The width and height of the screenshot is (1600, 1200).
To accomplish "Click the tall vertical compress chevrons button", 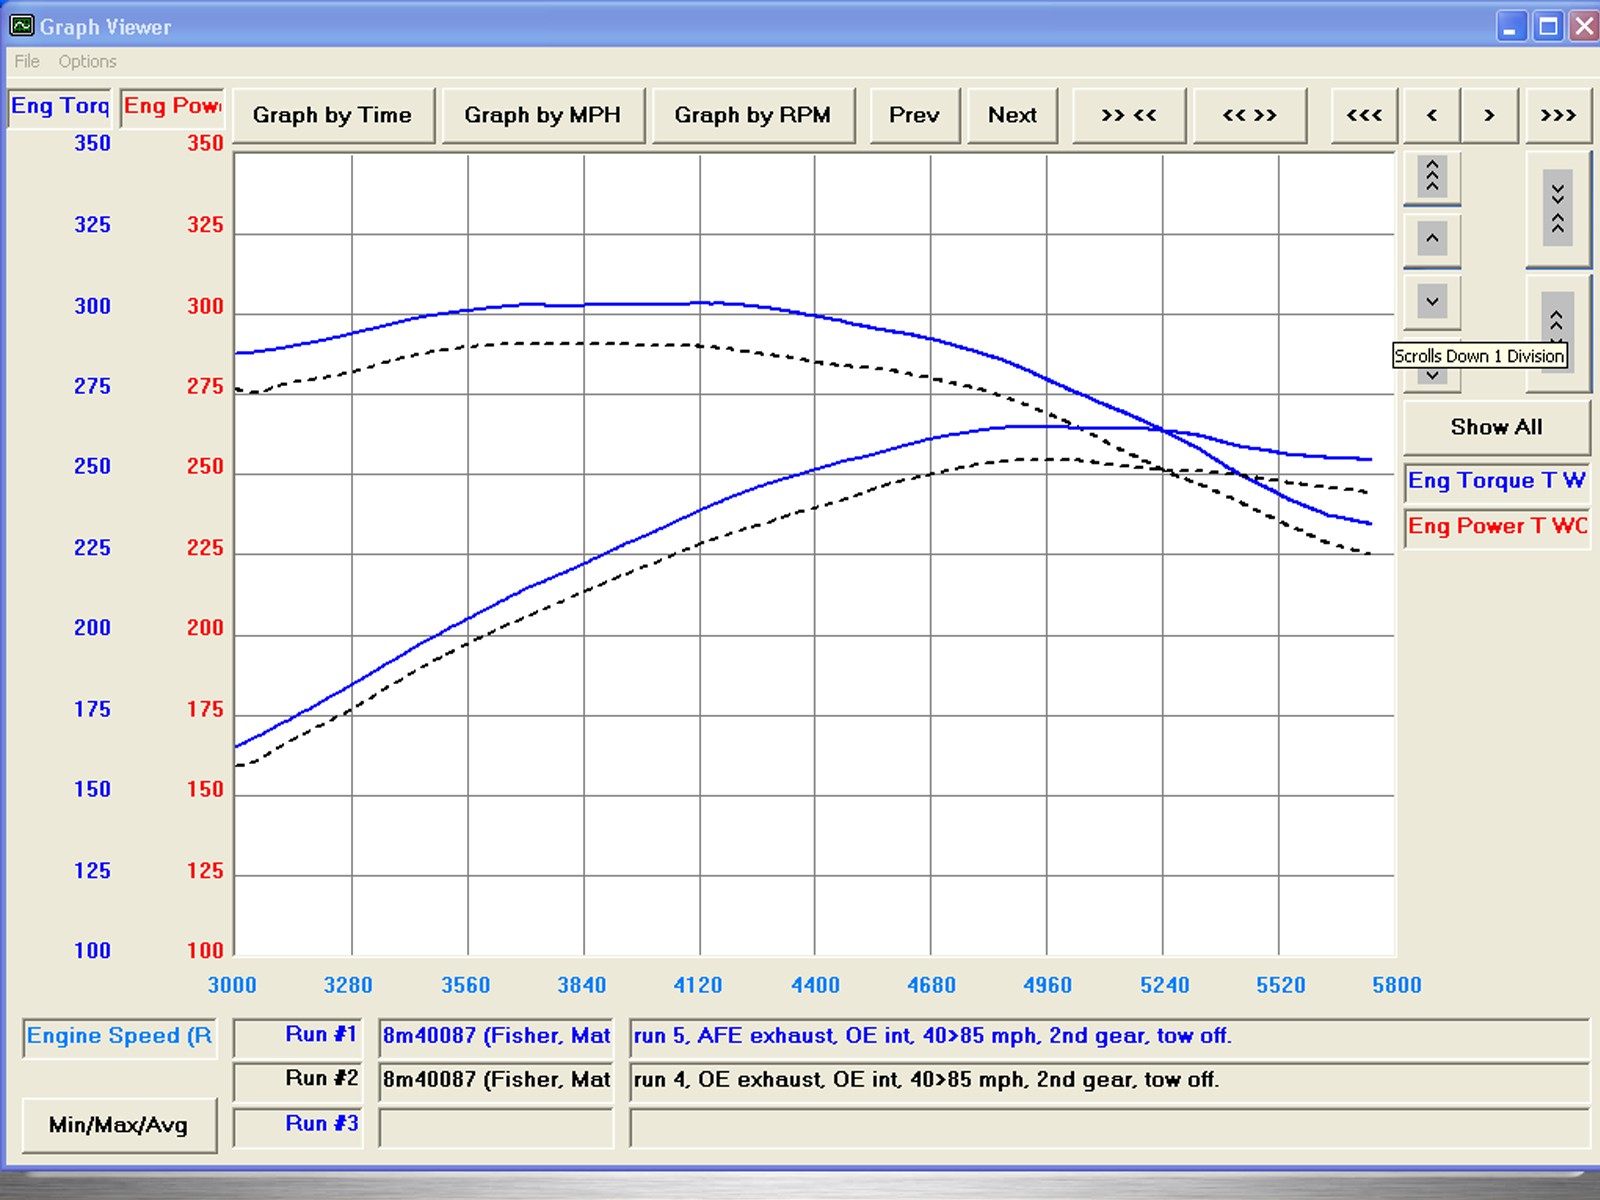I will [x=1558, y=209].
